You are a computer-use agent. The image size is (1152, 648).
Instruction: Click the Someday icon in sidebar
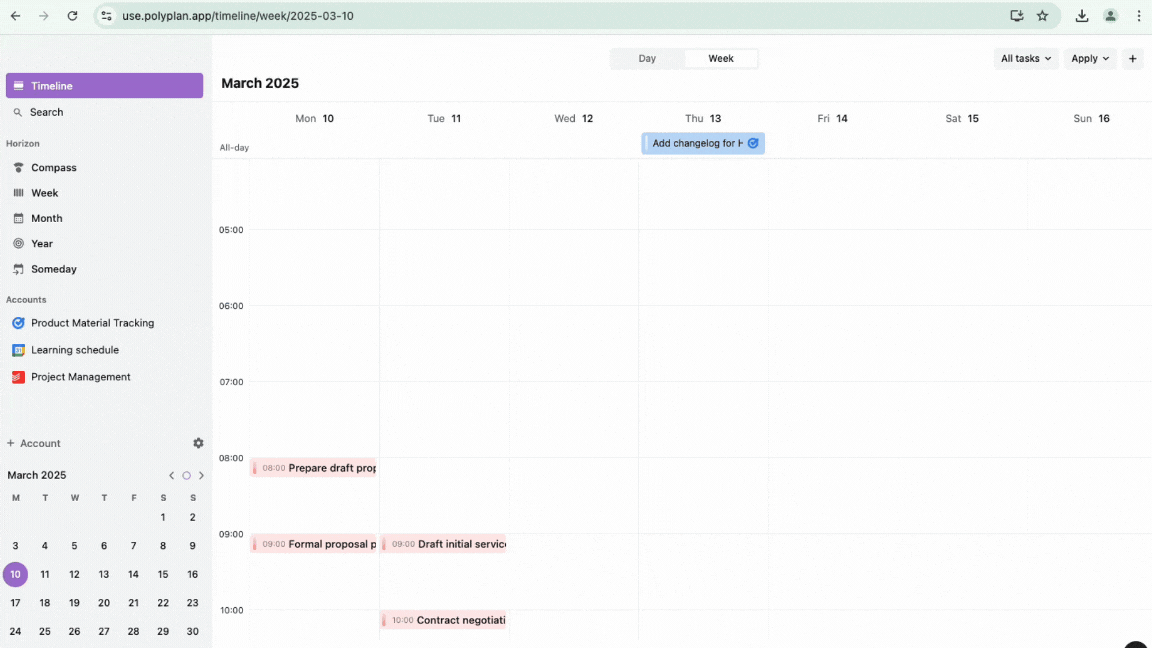(x=18, y=269)
